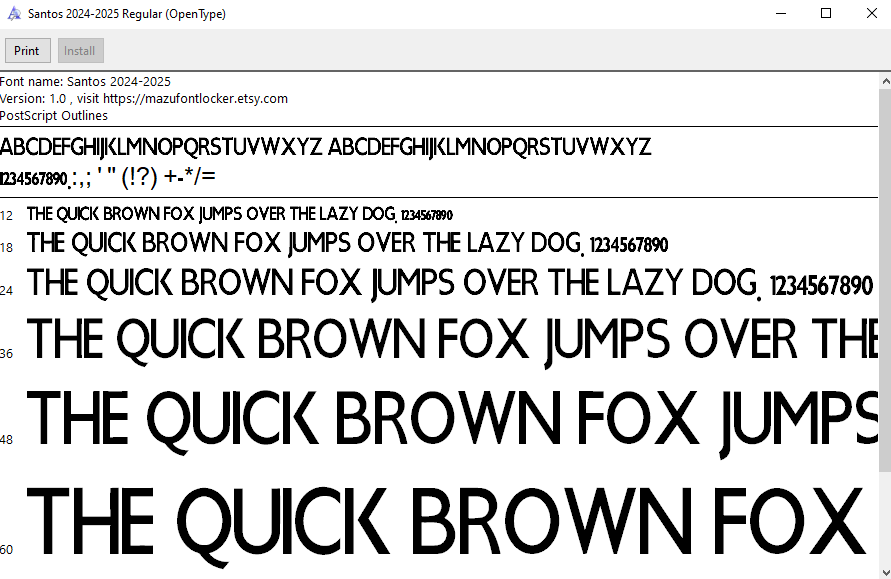Click the vertical scrollbar down arrow
Viewport: 891px width, 579px height.
coord(885,572)
